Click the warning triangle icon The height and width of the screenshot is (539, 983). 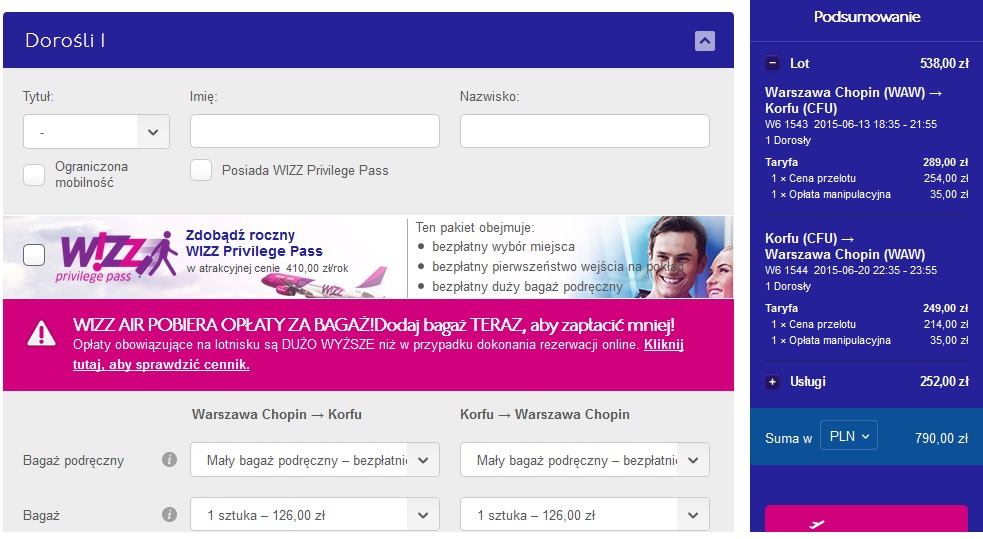click(41, 333)
